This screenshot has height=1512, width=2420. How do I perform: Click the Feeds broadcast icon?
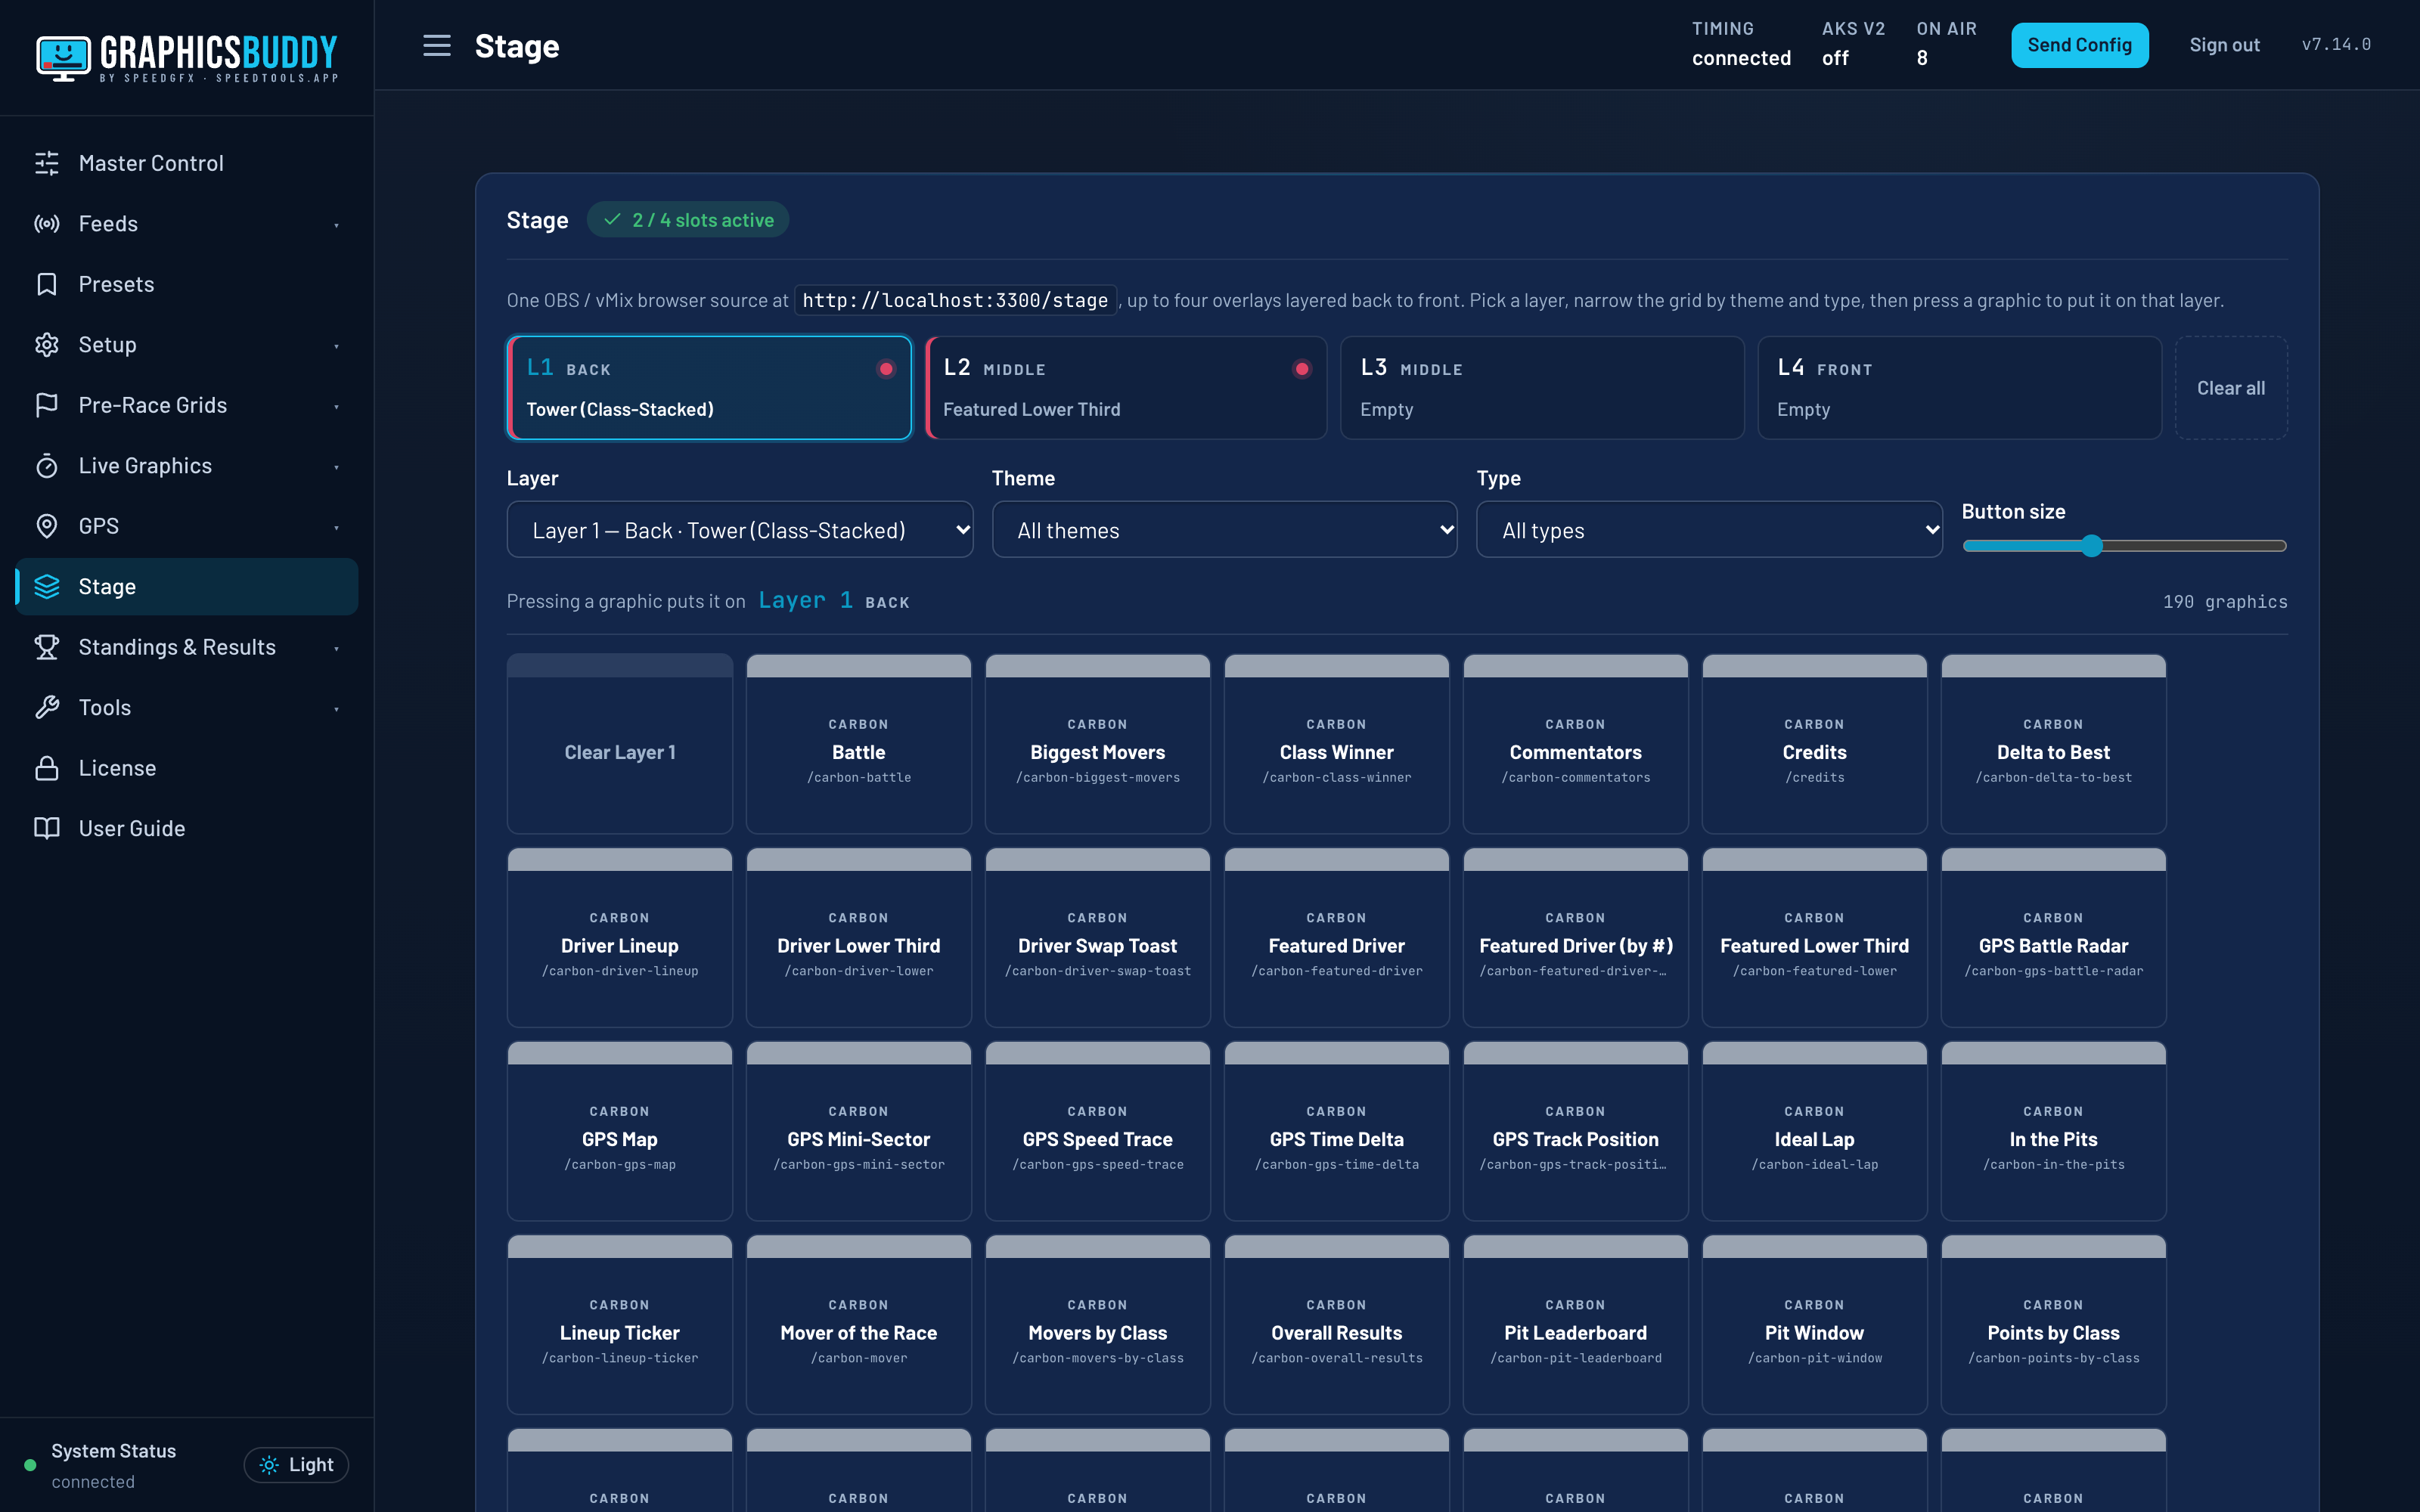[47, 224]
